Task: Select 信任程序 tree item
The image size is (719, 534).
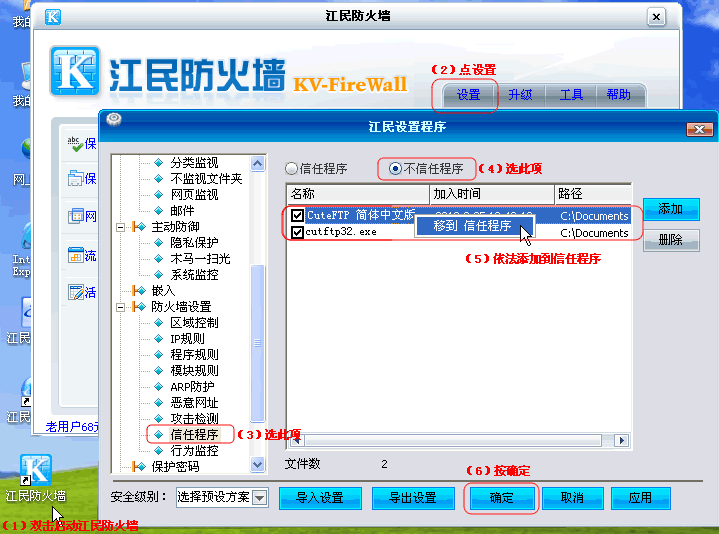Action: (194, 435)
